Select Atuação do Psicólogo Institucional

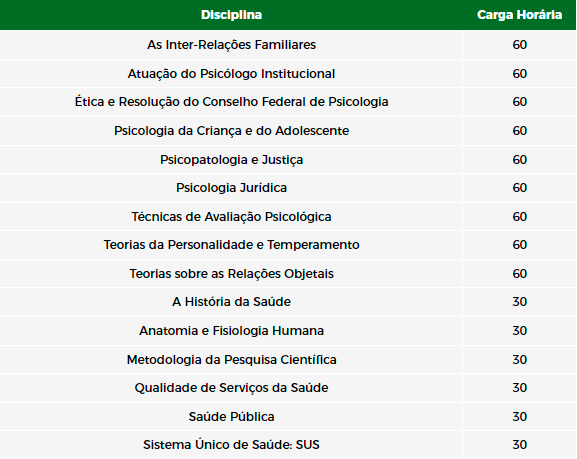point(231,74)
